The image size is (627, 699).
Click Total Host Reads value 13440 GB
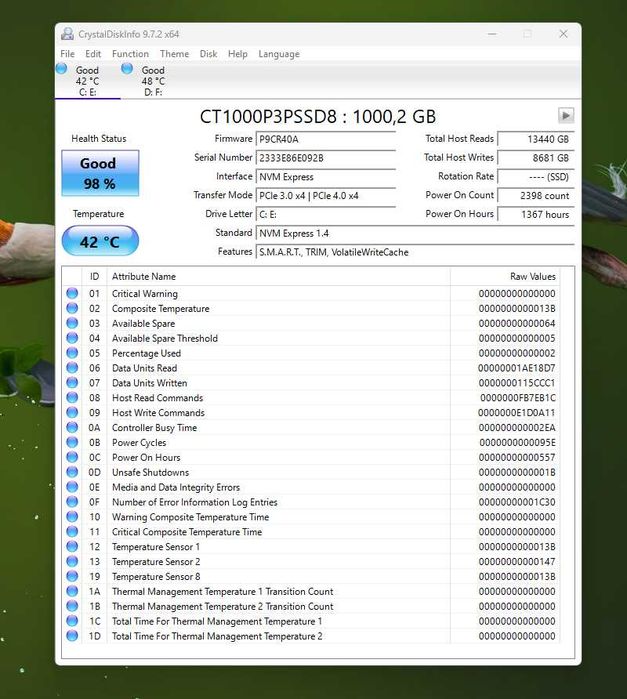click(536, 139)
